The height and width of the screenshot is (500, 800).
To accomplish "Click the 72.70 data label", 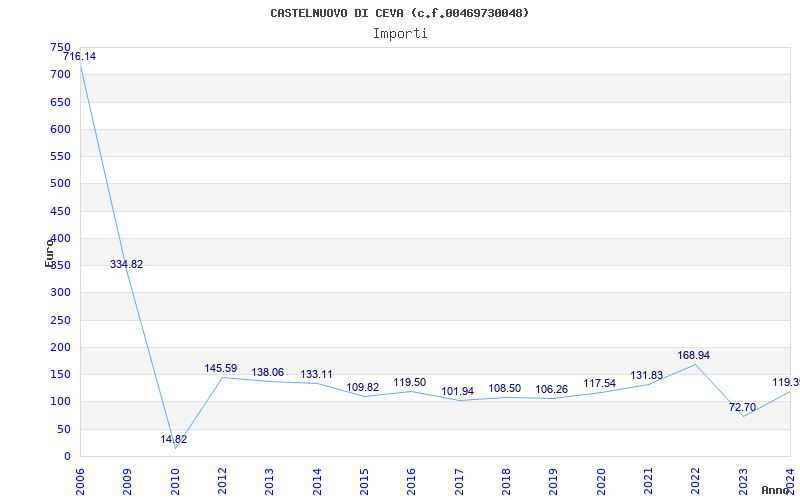I will 742,408.
